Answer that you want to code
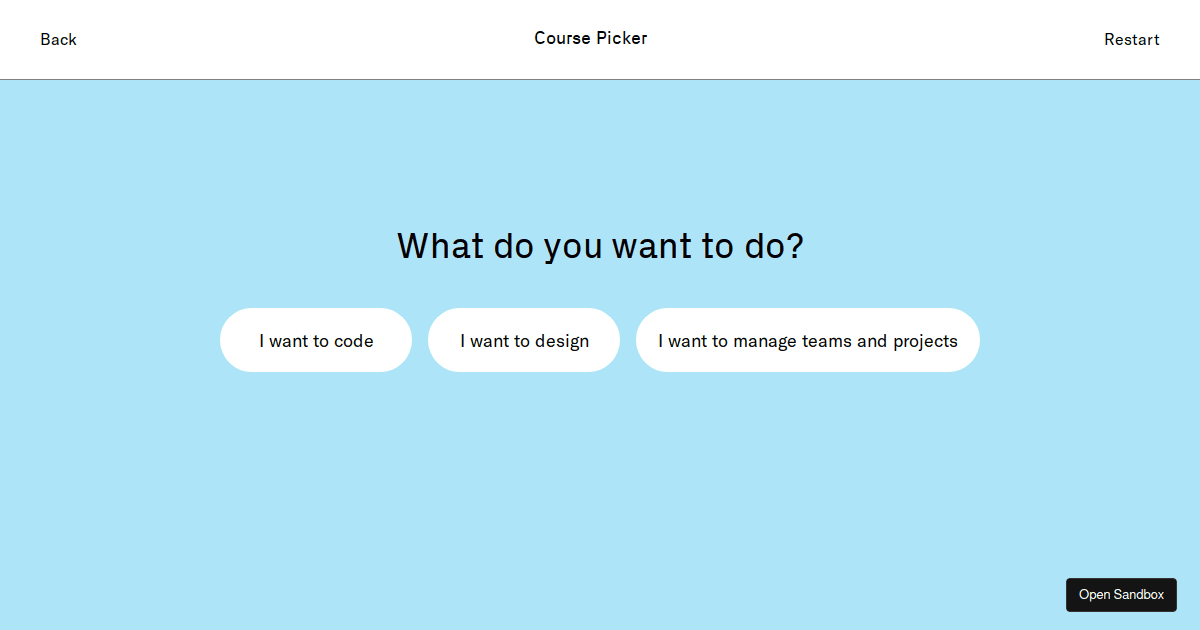Viewport: 1200px width, 630px height. pos(316,340)
